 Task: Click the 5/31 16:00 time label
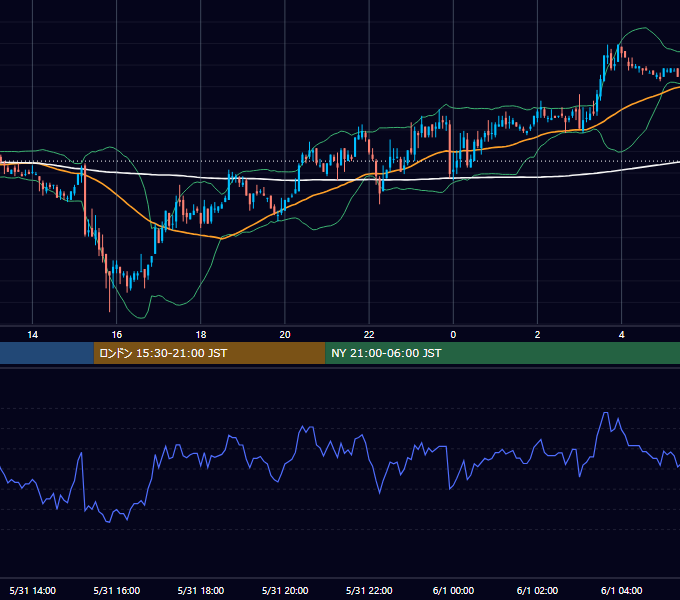(117, 590)
